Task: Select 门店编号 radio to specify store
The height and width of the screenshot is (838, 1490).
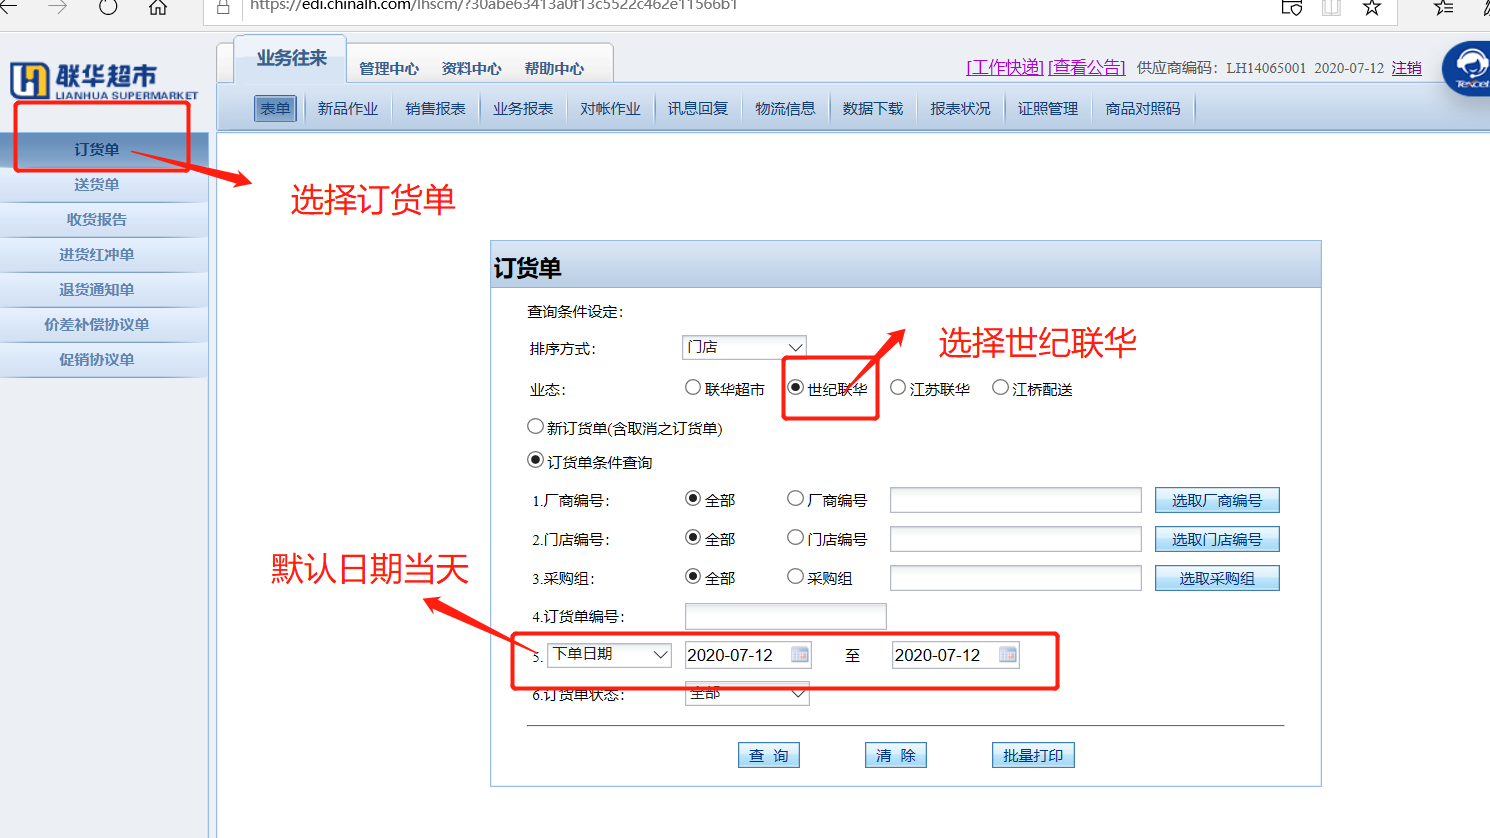Action: [x=795, y=537]
